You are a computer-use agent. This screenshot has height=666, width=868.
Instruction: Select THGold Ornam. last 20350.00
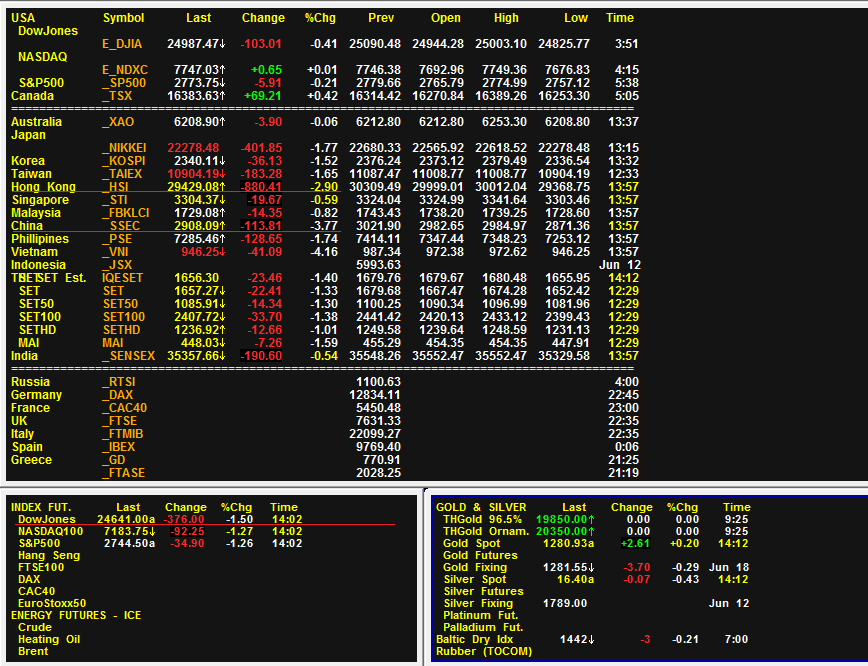[565, 531]
